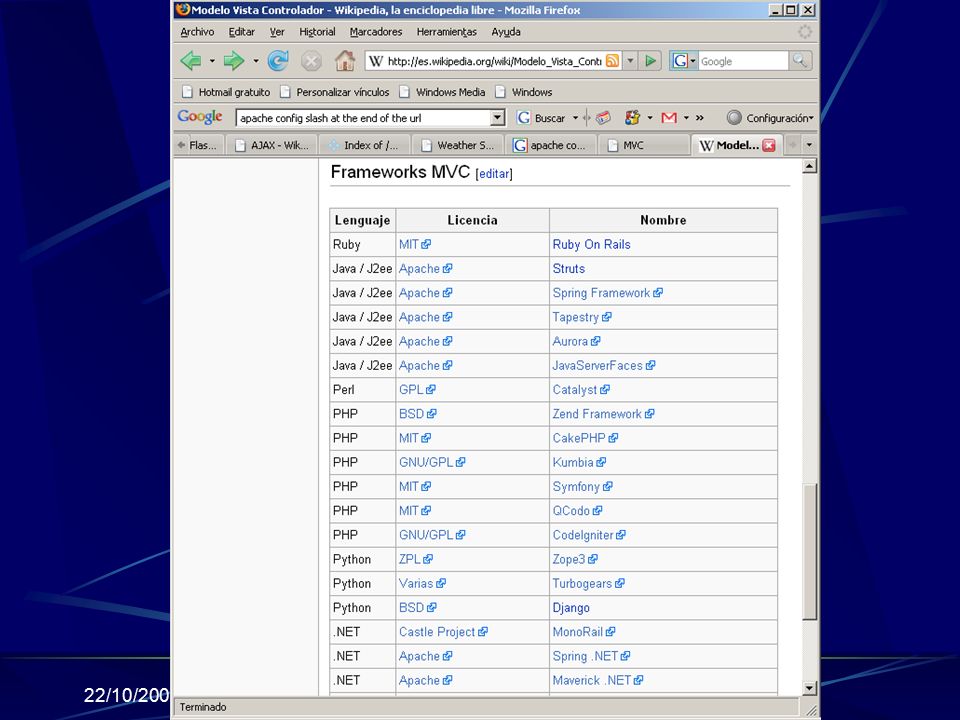Click Google toolbar icon just left of Gmail
Image resolution: width=960 pixels, height=720 pixels.
pos(632,118)
